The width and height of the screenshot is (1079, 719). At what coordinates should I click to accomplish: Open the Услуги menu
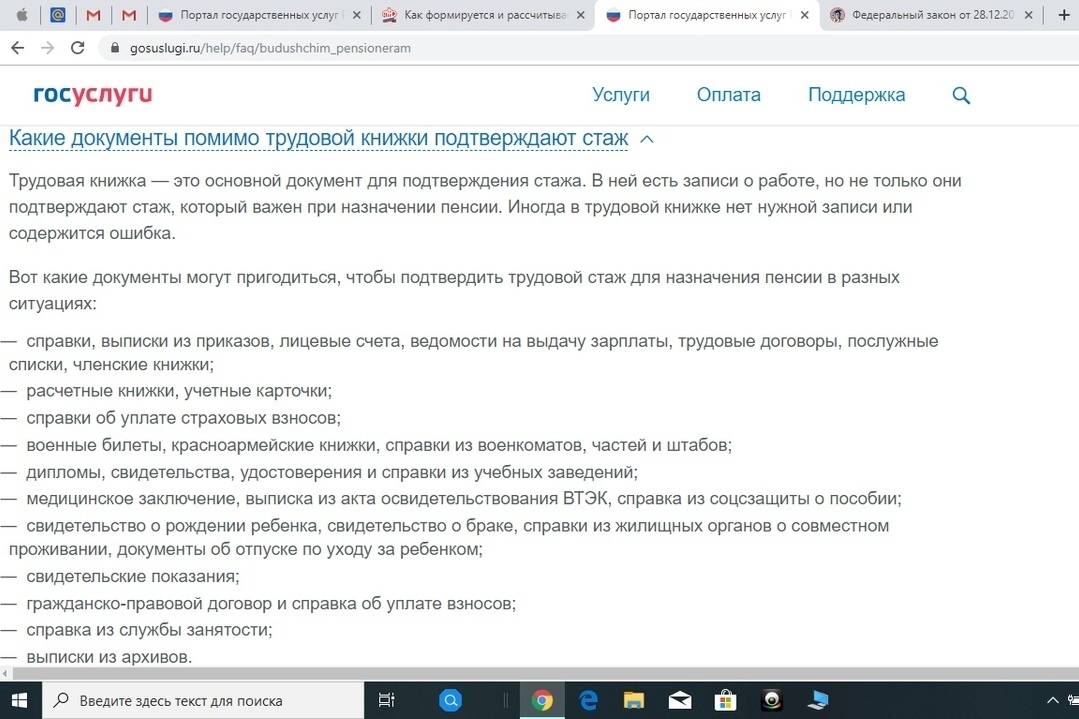coord(621,95)
